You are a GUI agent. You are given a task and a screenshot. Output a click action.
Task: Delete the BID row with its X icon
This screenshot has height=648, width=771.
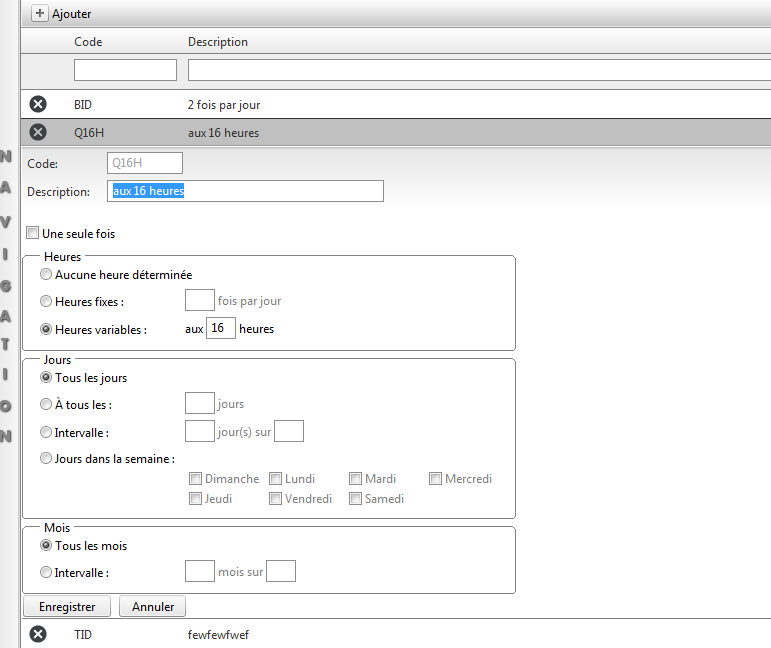38,104
